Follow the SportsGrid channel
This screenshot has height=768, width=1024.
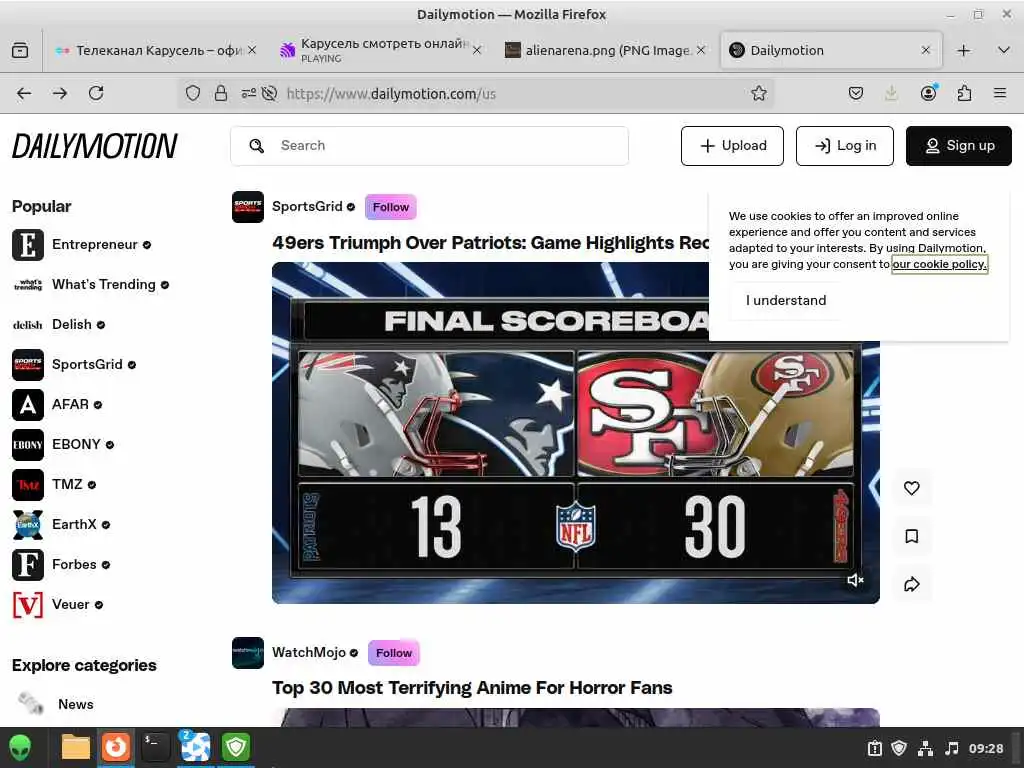[x=391, y=207]
